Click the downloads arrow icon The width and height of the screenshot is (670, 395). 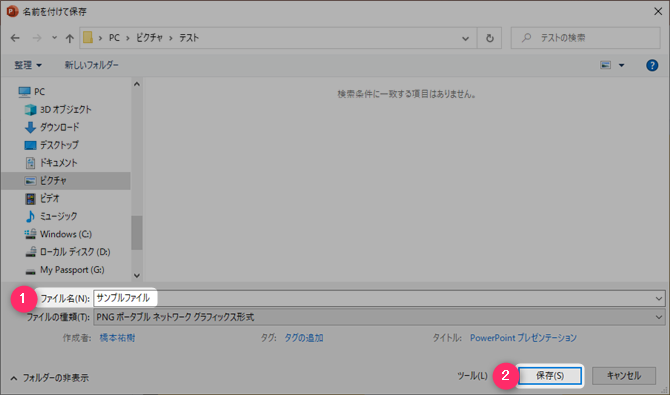[x=30, y=127]
